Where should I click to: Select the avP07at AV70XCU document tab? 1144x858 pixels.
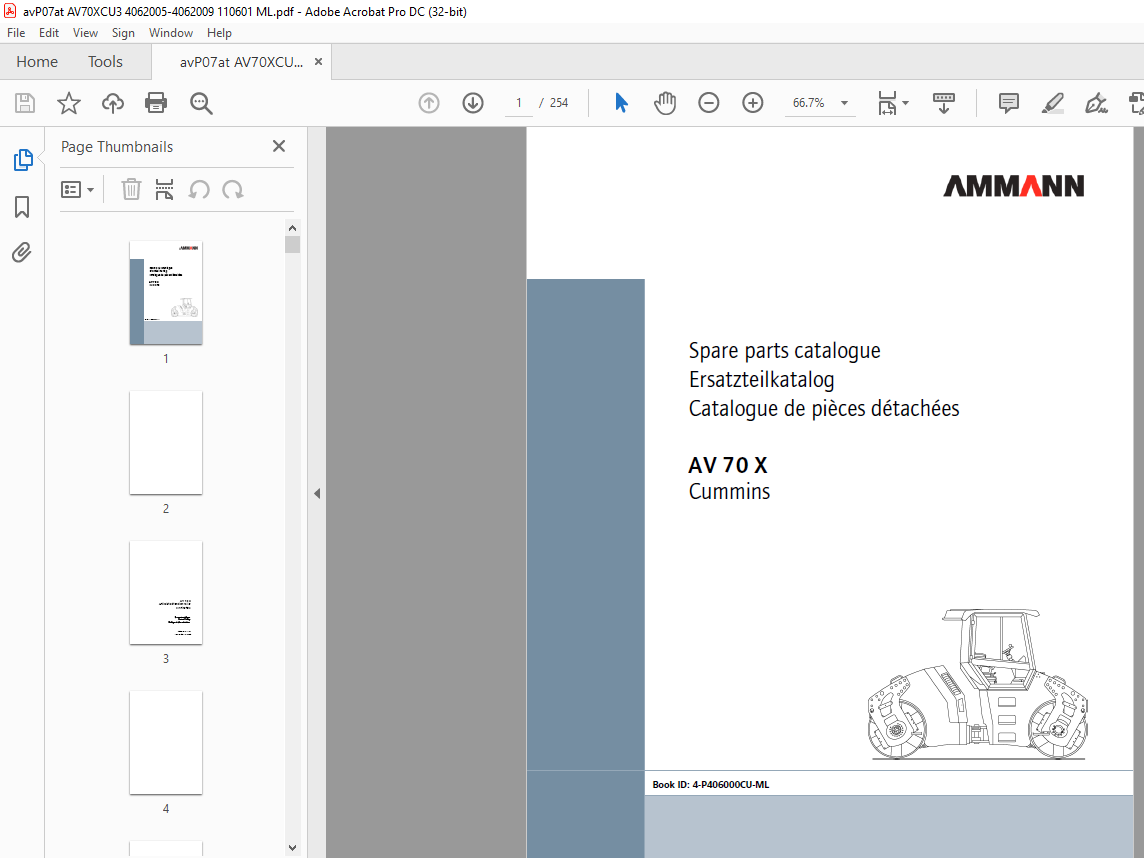241,62
